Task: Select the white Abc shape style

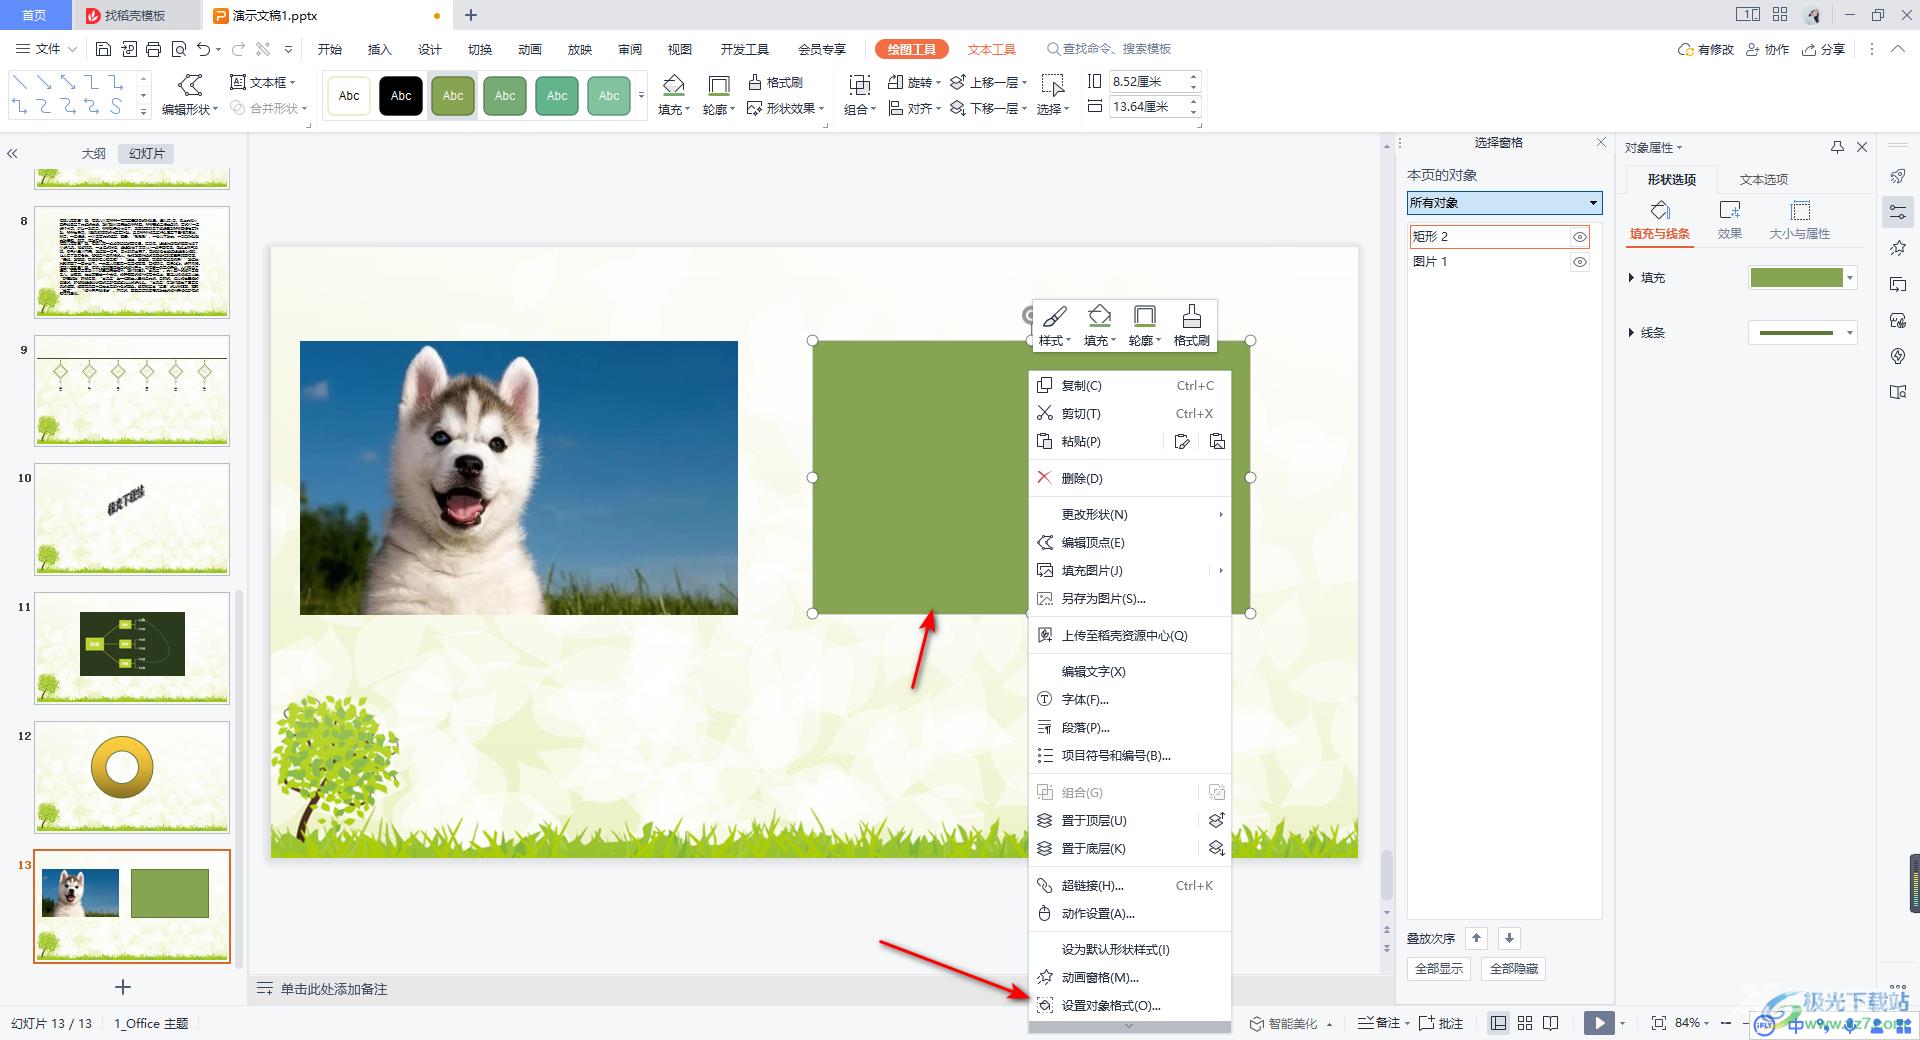Action: tap(349, 96)
